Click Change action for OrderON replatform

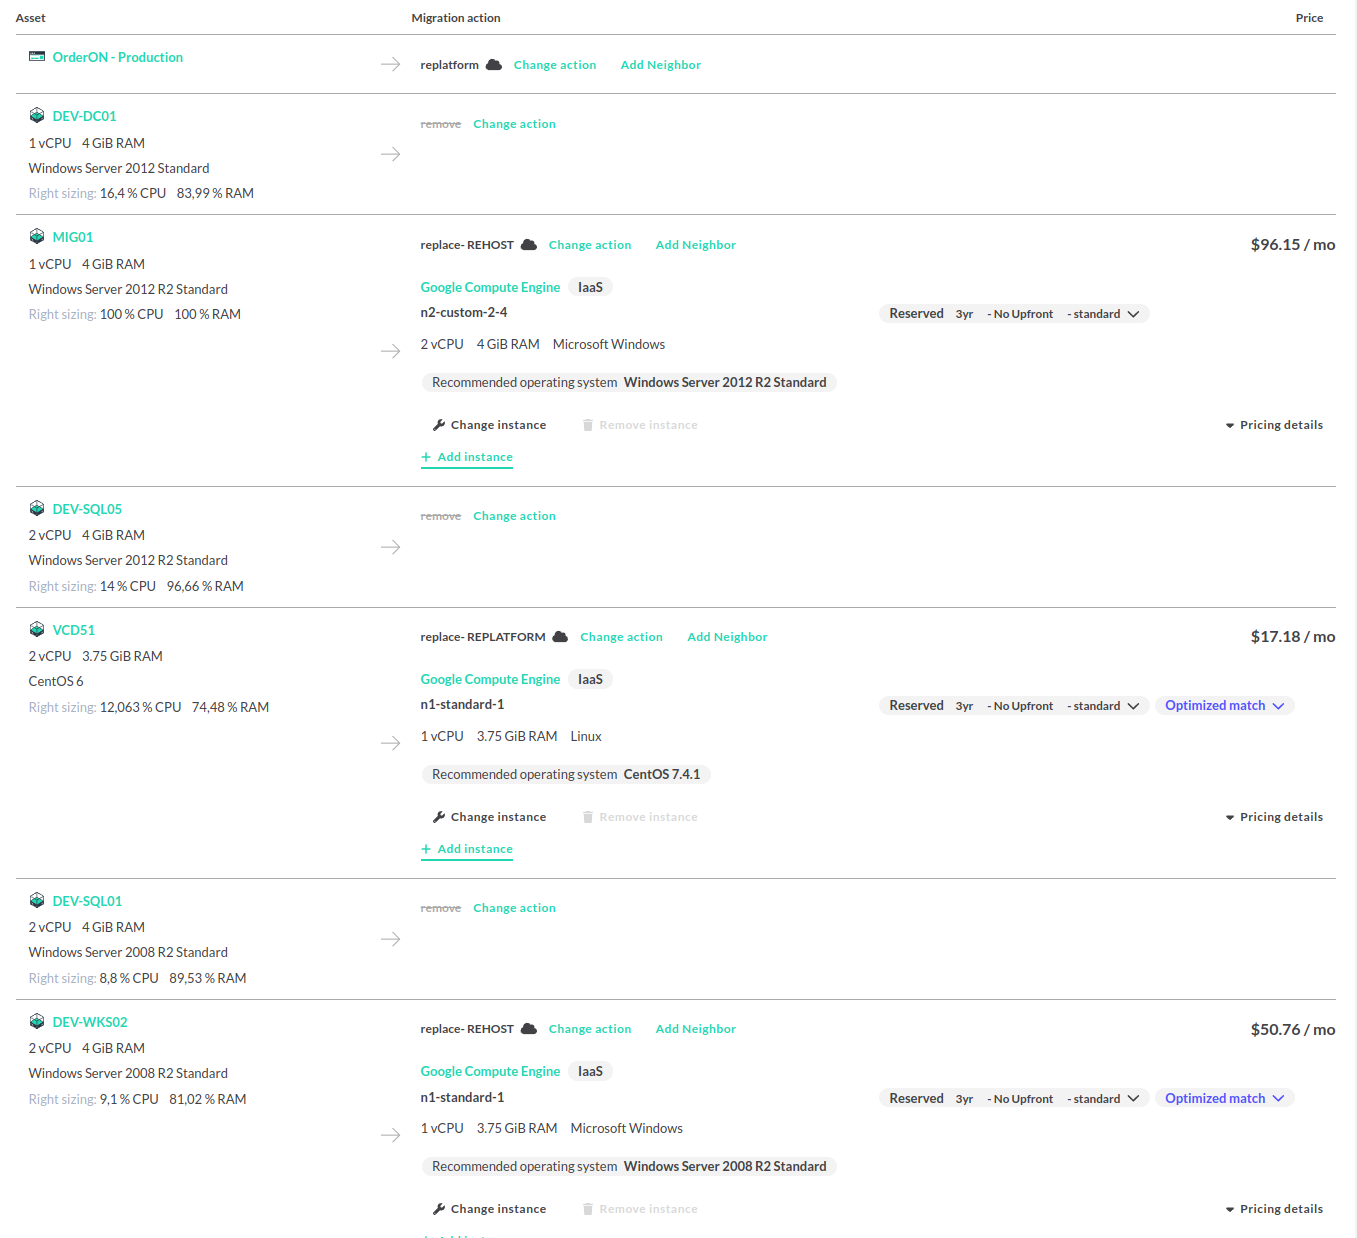pyautogui.click(x=555, y=65)
